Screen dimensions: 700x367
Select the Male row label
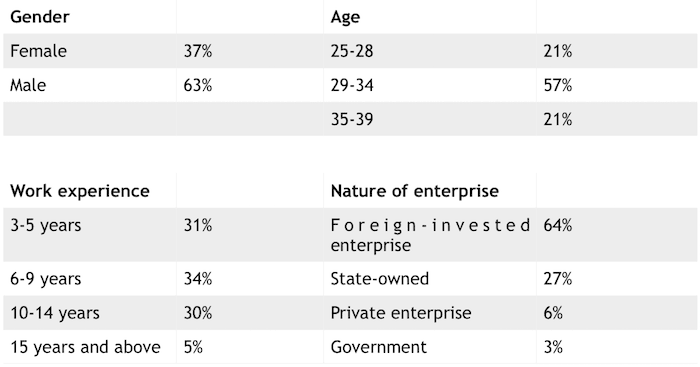tap(28, 85)
